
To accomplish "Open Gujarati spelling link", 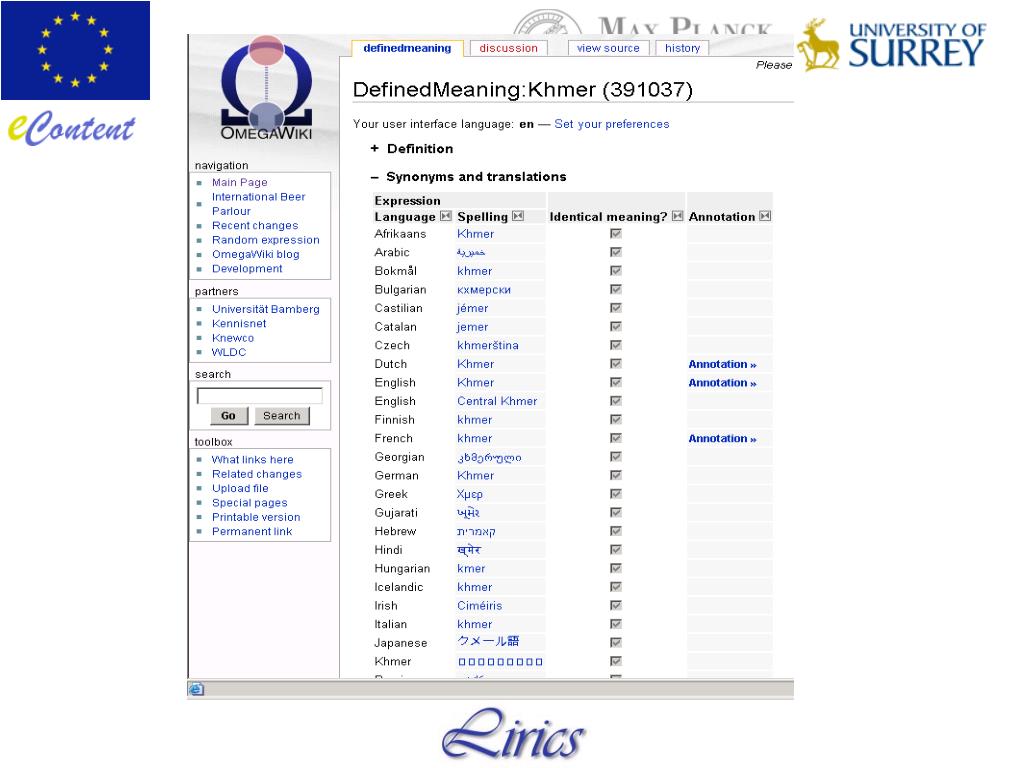I will point(468,513).
